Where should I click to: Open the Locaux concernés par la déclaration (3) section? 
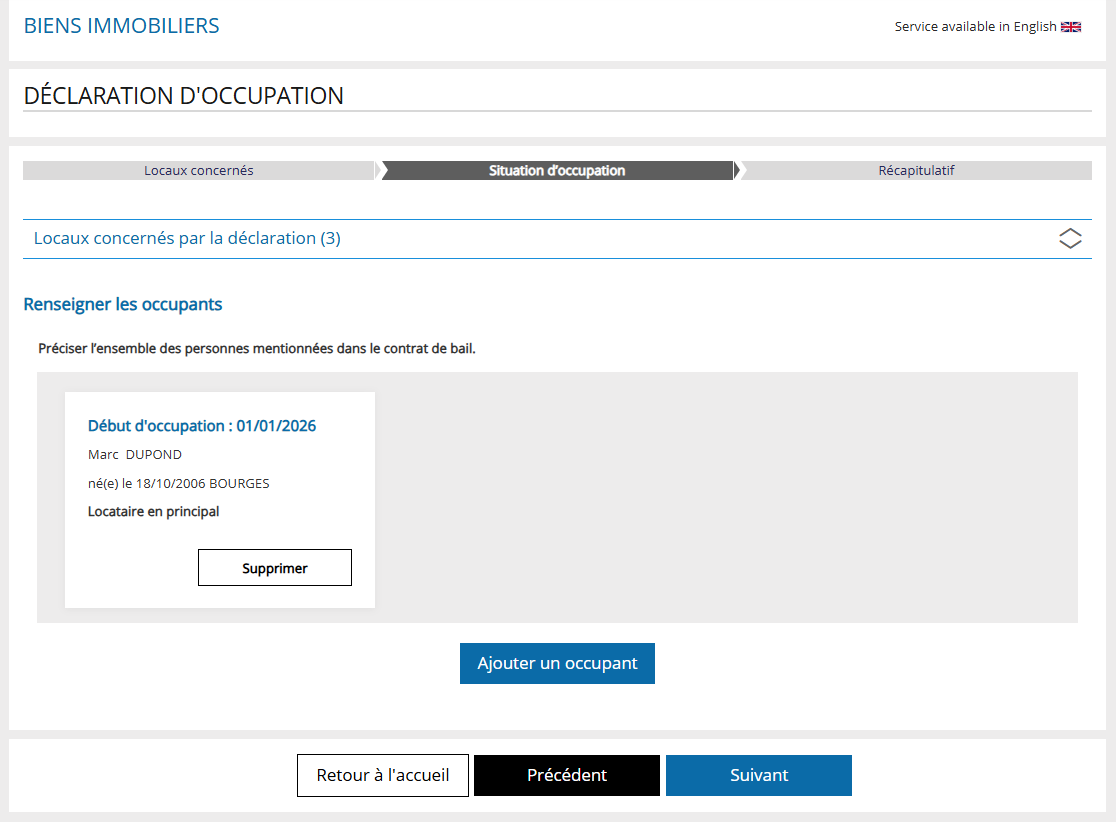pyautogui.click(x=557, y=238)
